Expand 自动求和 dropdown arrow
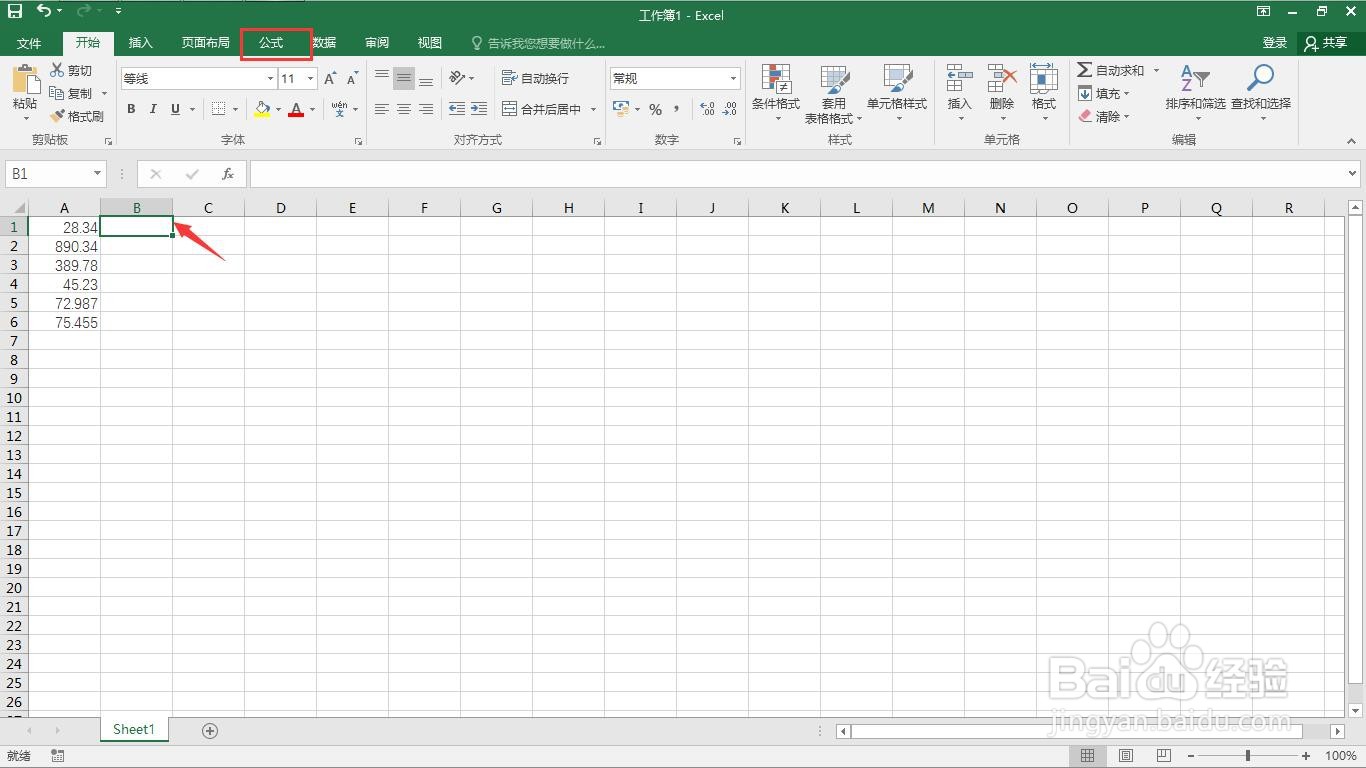The height and width of the screenshot is (768, 1366). coord(1156,70)
